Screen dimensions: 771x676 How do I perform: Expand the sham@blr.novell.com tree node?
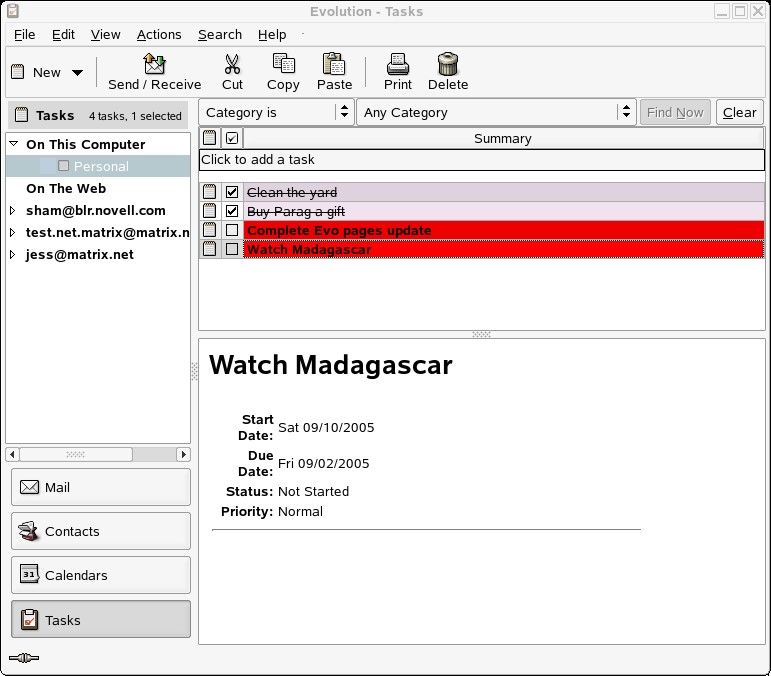(x=13, y=210)
